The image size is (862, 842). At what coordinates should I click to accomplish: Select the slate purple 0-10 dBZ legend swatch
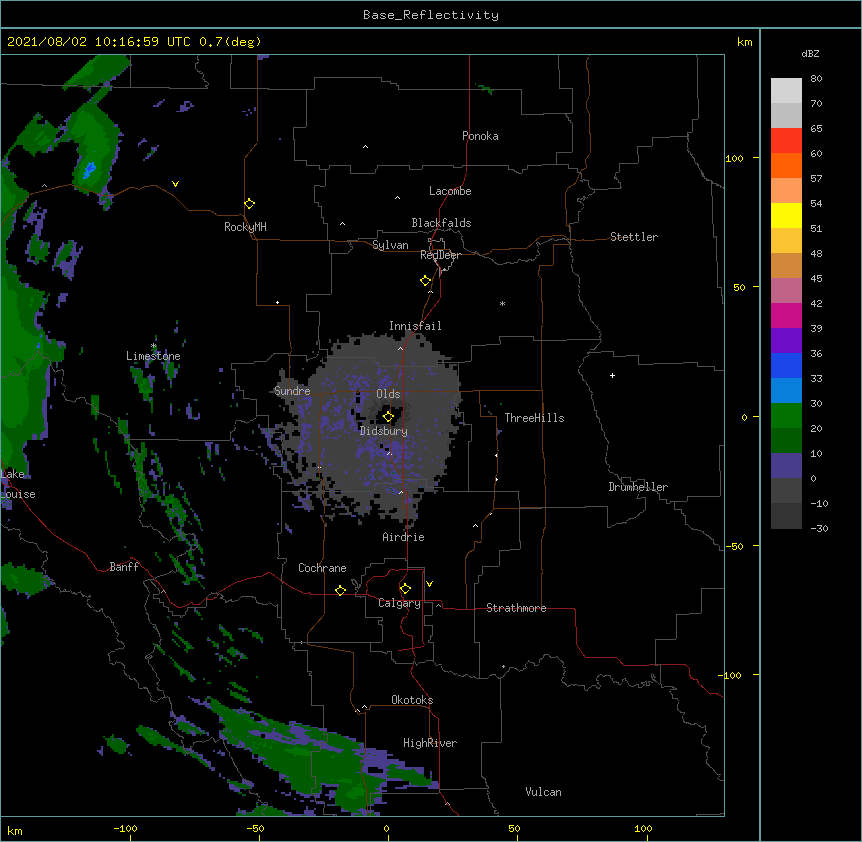(786, 466)
